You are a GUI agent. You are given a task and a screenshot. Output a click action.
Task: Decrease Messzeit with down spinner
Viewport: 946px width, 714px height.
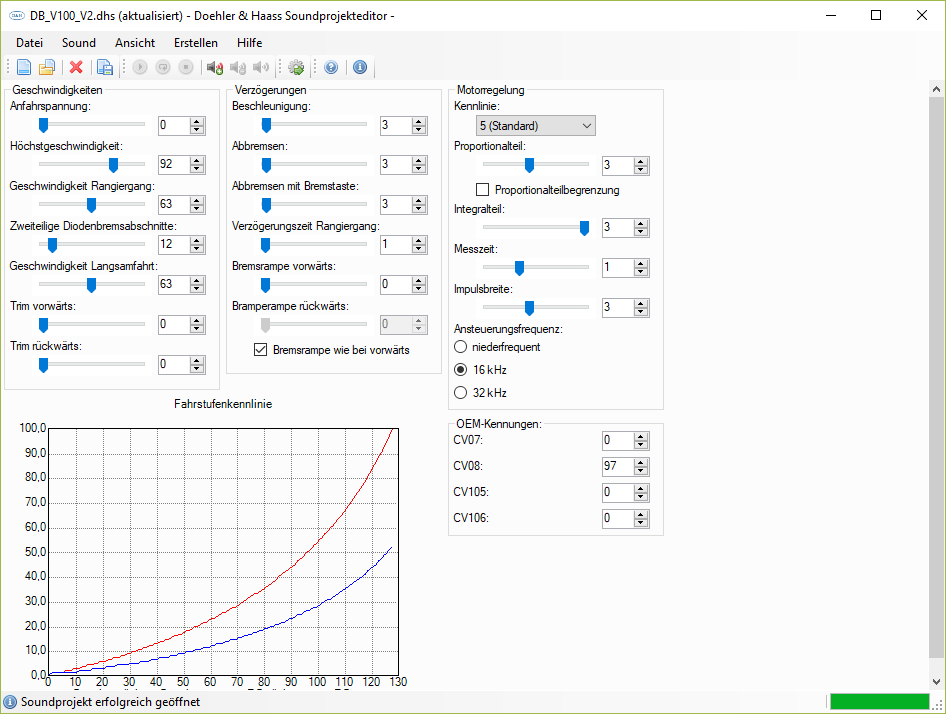tap(641, 272)
